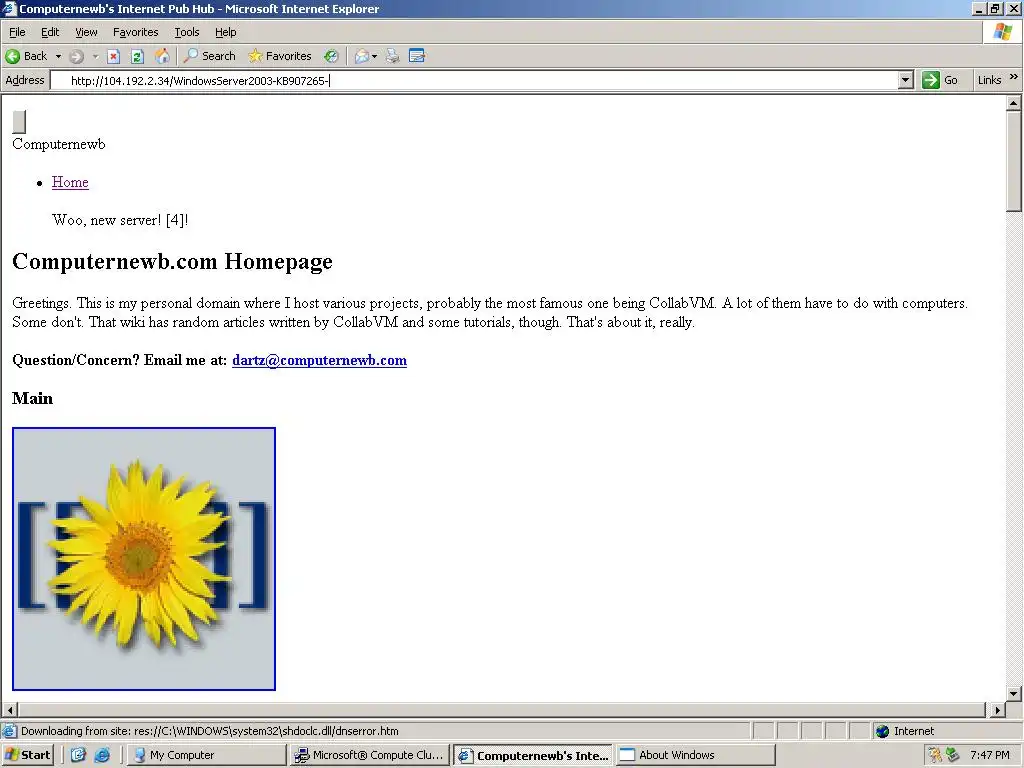
Task: Click the Main section heading
Action: [33, 398]
